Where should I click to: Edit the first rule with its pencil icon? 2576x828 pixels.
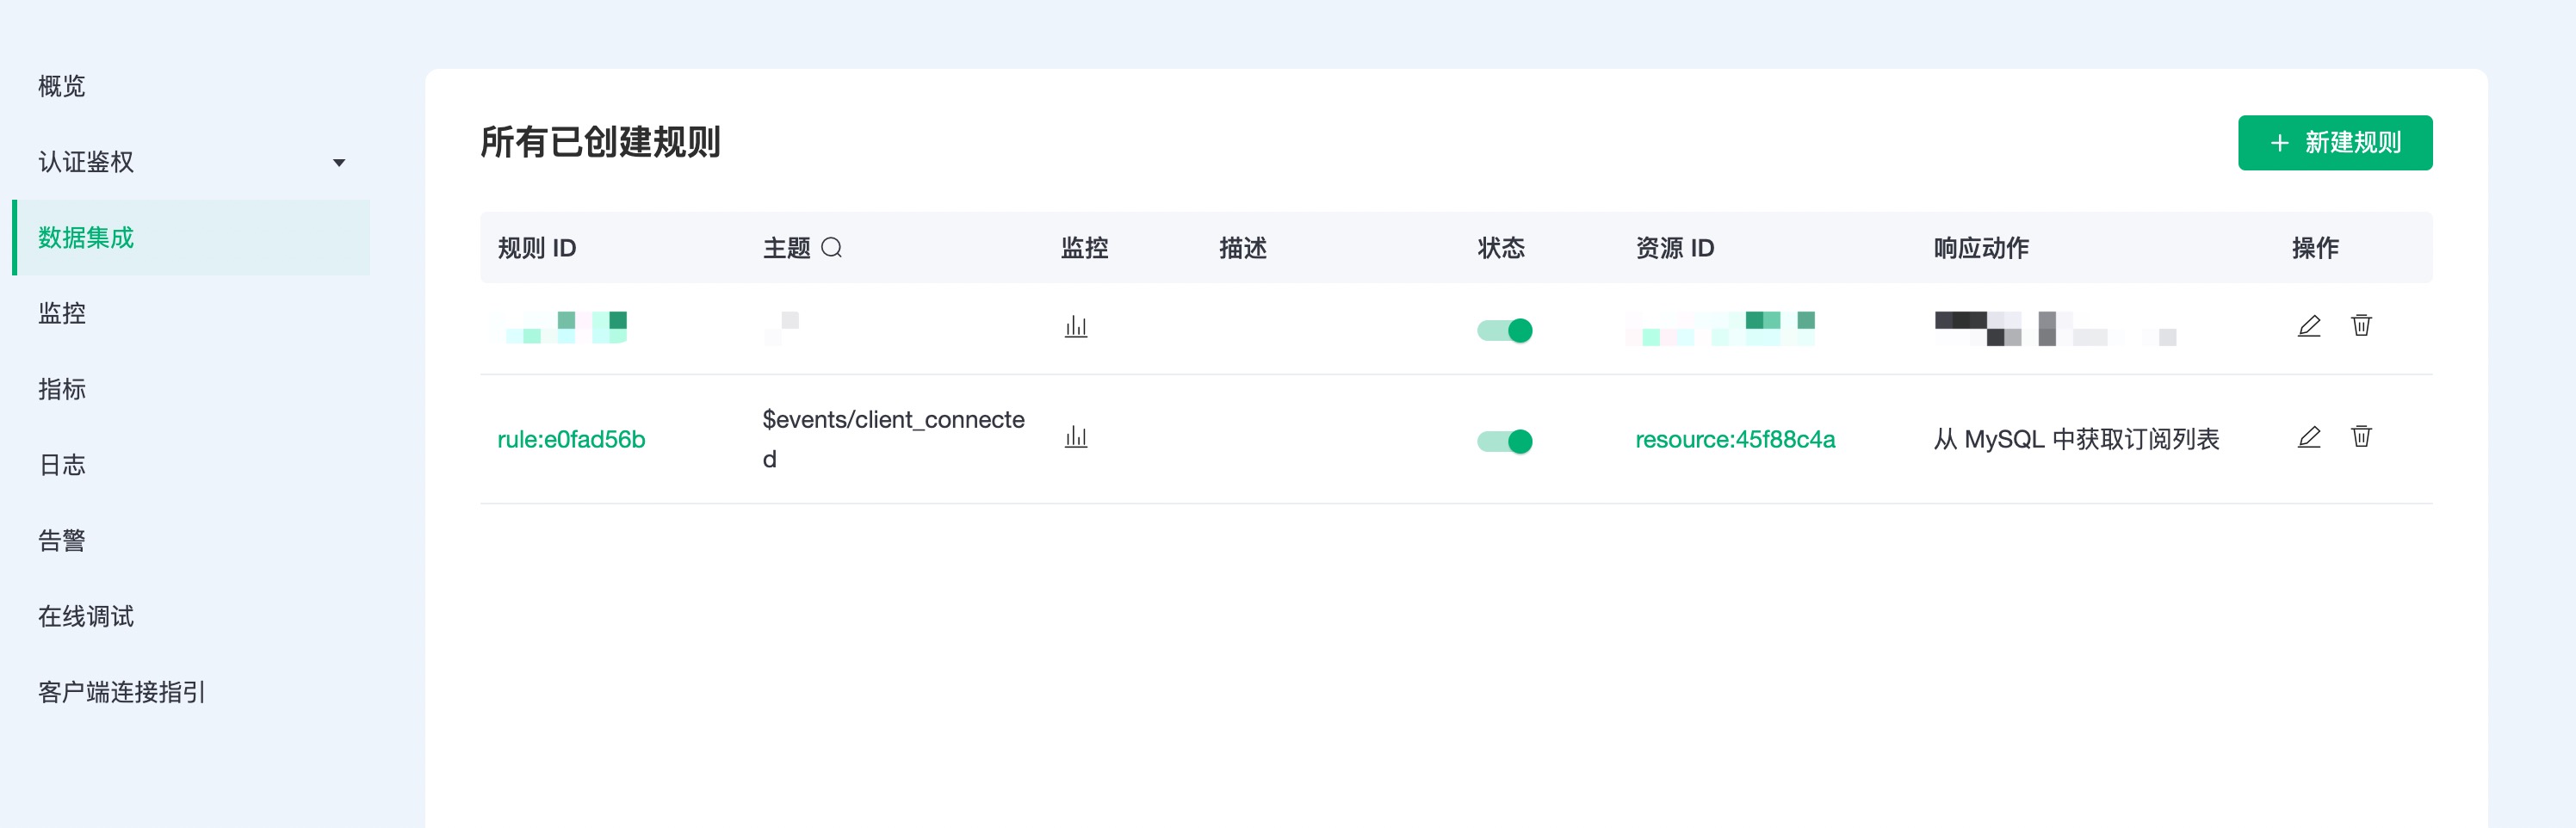tap(2310, 325)
